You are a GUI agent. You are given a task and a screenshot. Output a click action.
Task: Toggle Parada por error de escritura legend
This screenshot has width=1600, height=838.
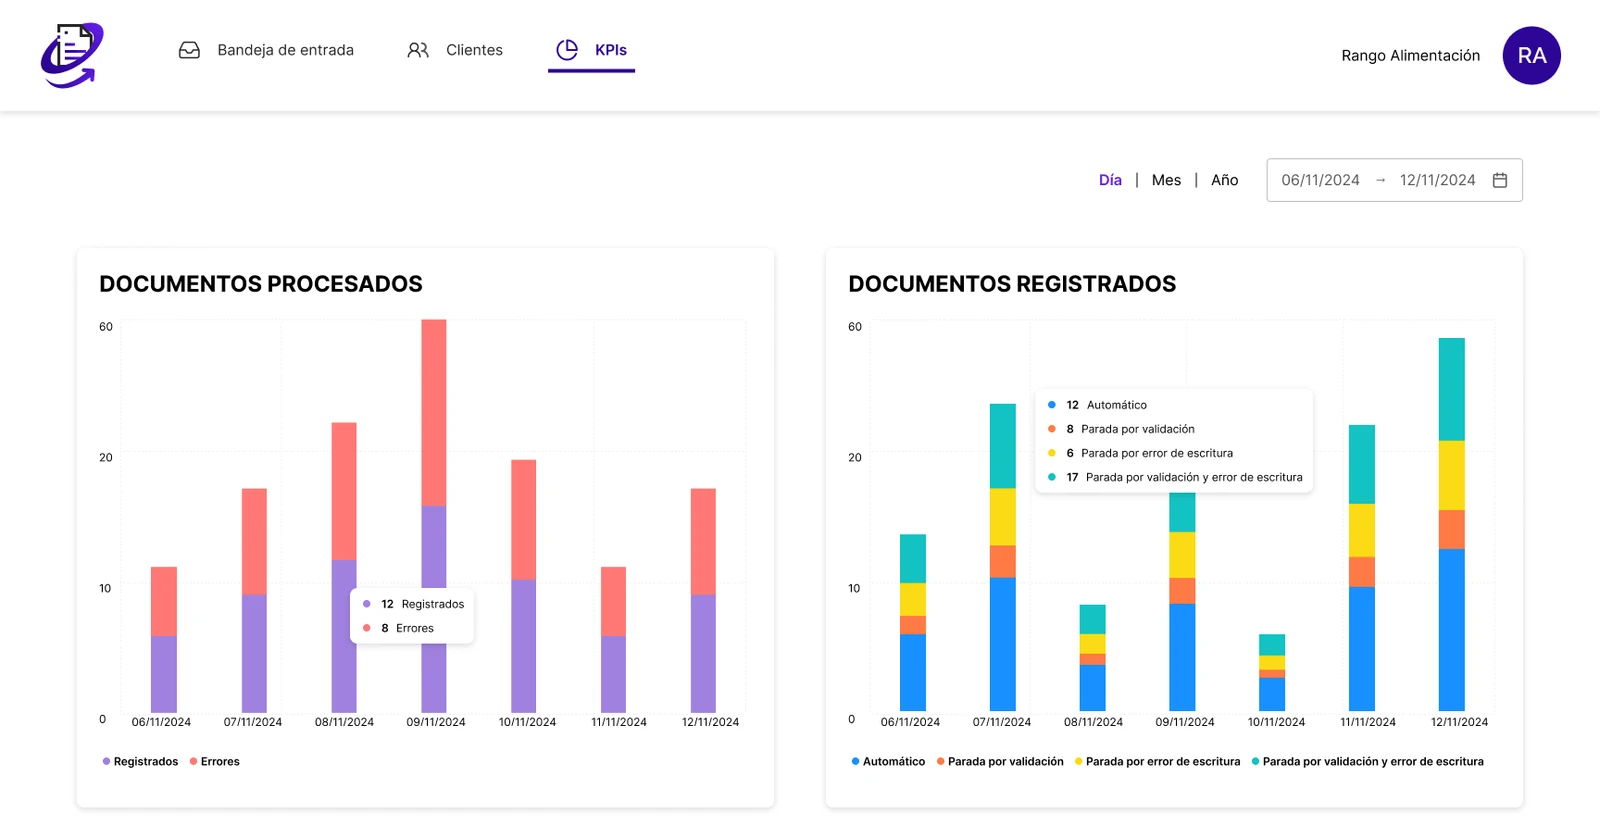click(1157, 762)
